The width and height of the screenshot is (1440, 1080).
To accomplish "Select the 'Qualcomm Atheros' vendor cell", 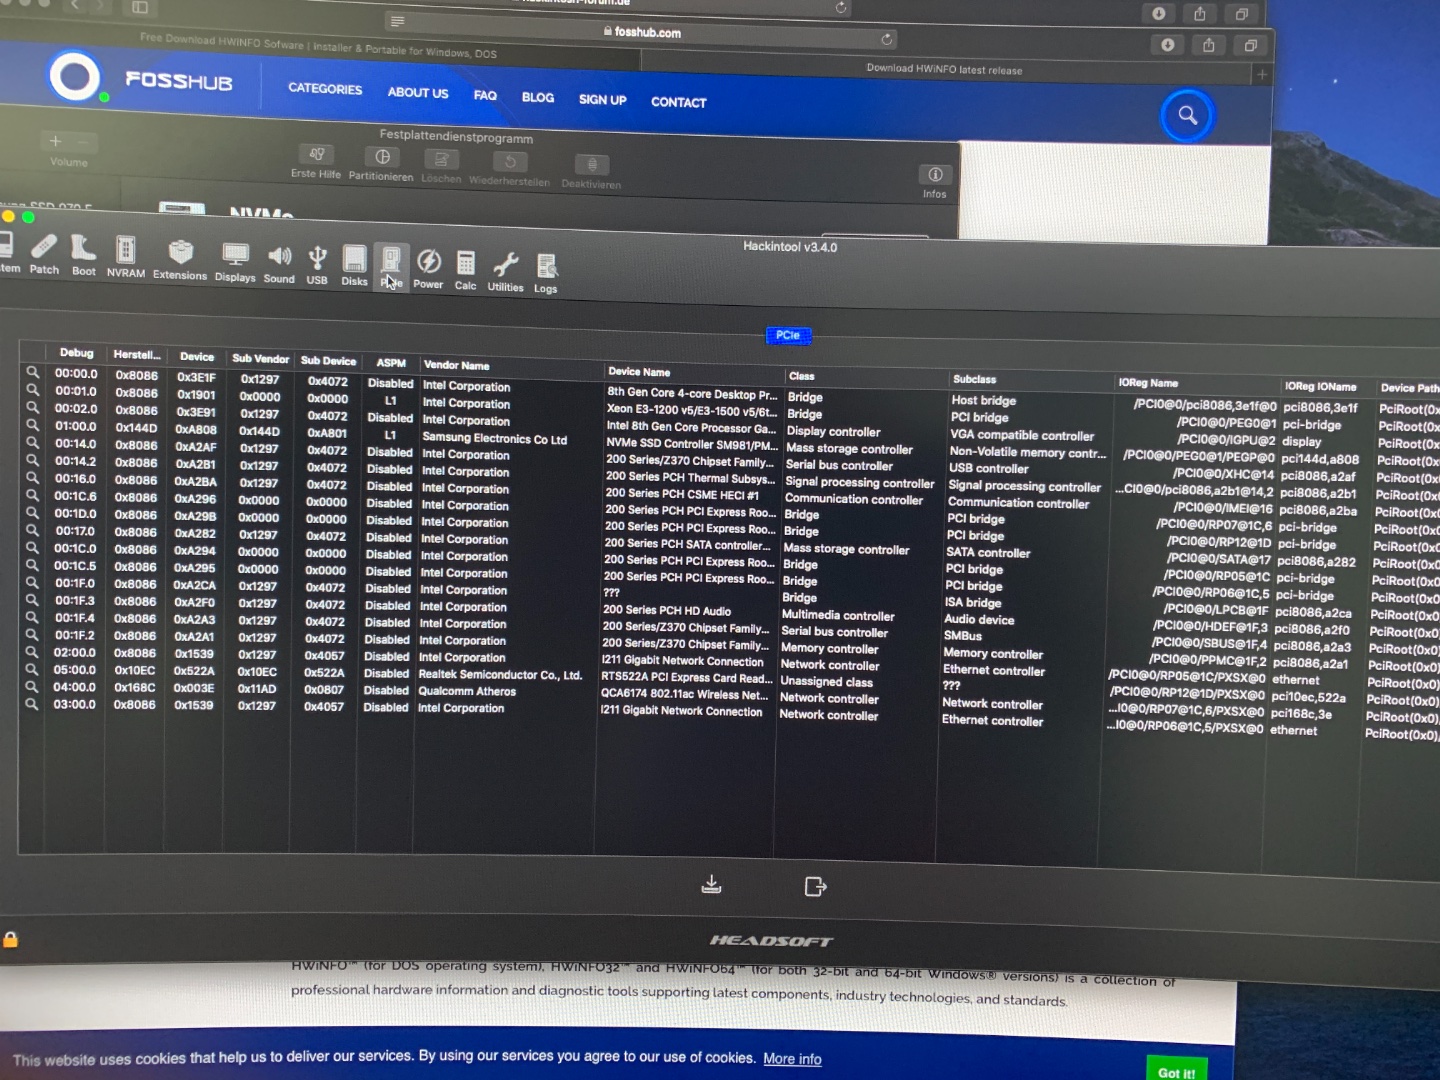I will (x=467, y=691).
